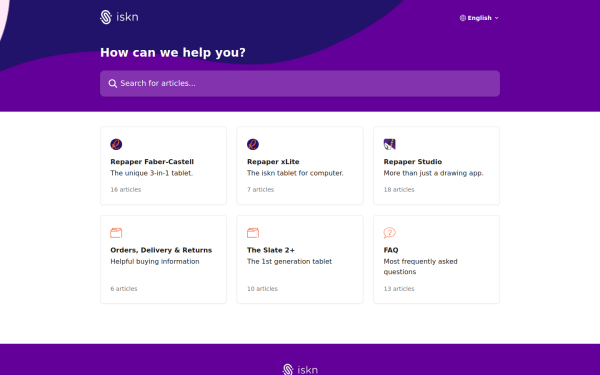This screenshot has height=375, width=600.
Task: Open The Slate 2+ title link
Action: pos(271,250)
